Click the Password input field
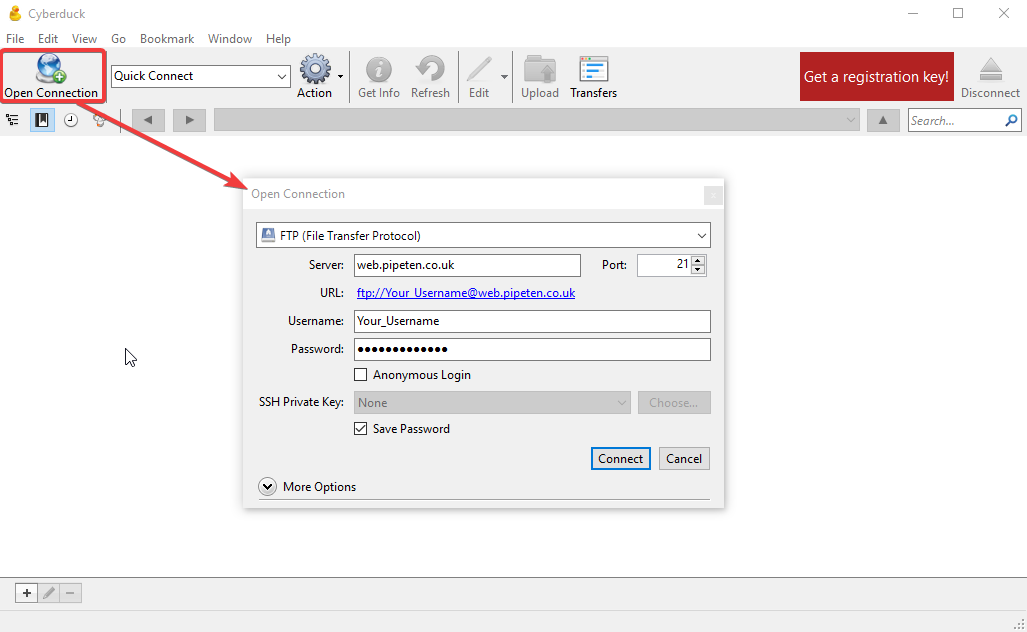This screenshot has height=632, width=1027. point(532,349)
